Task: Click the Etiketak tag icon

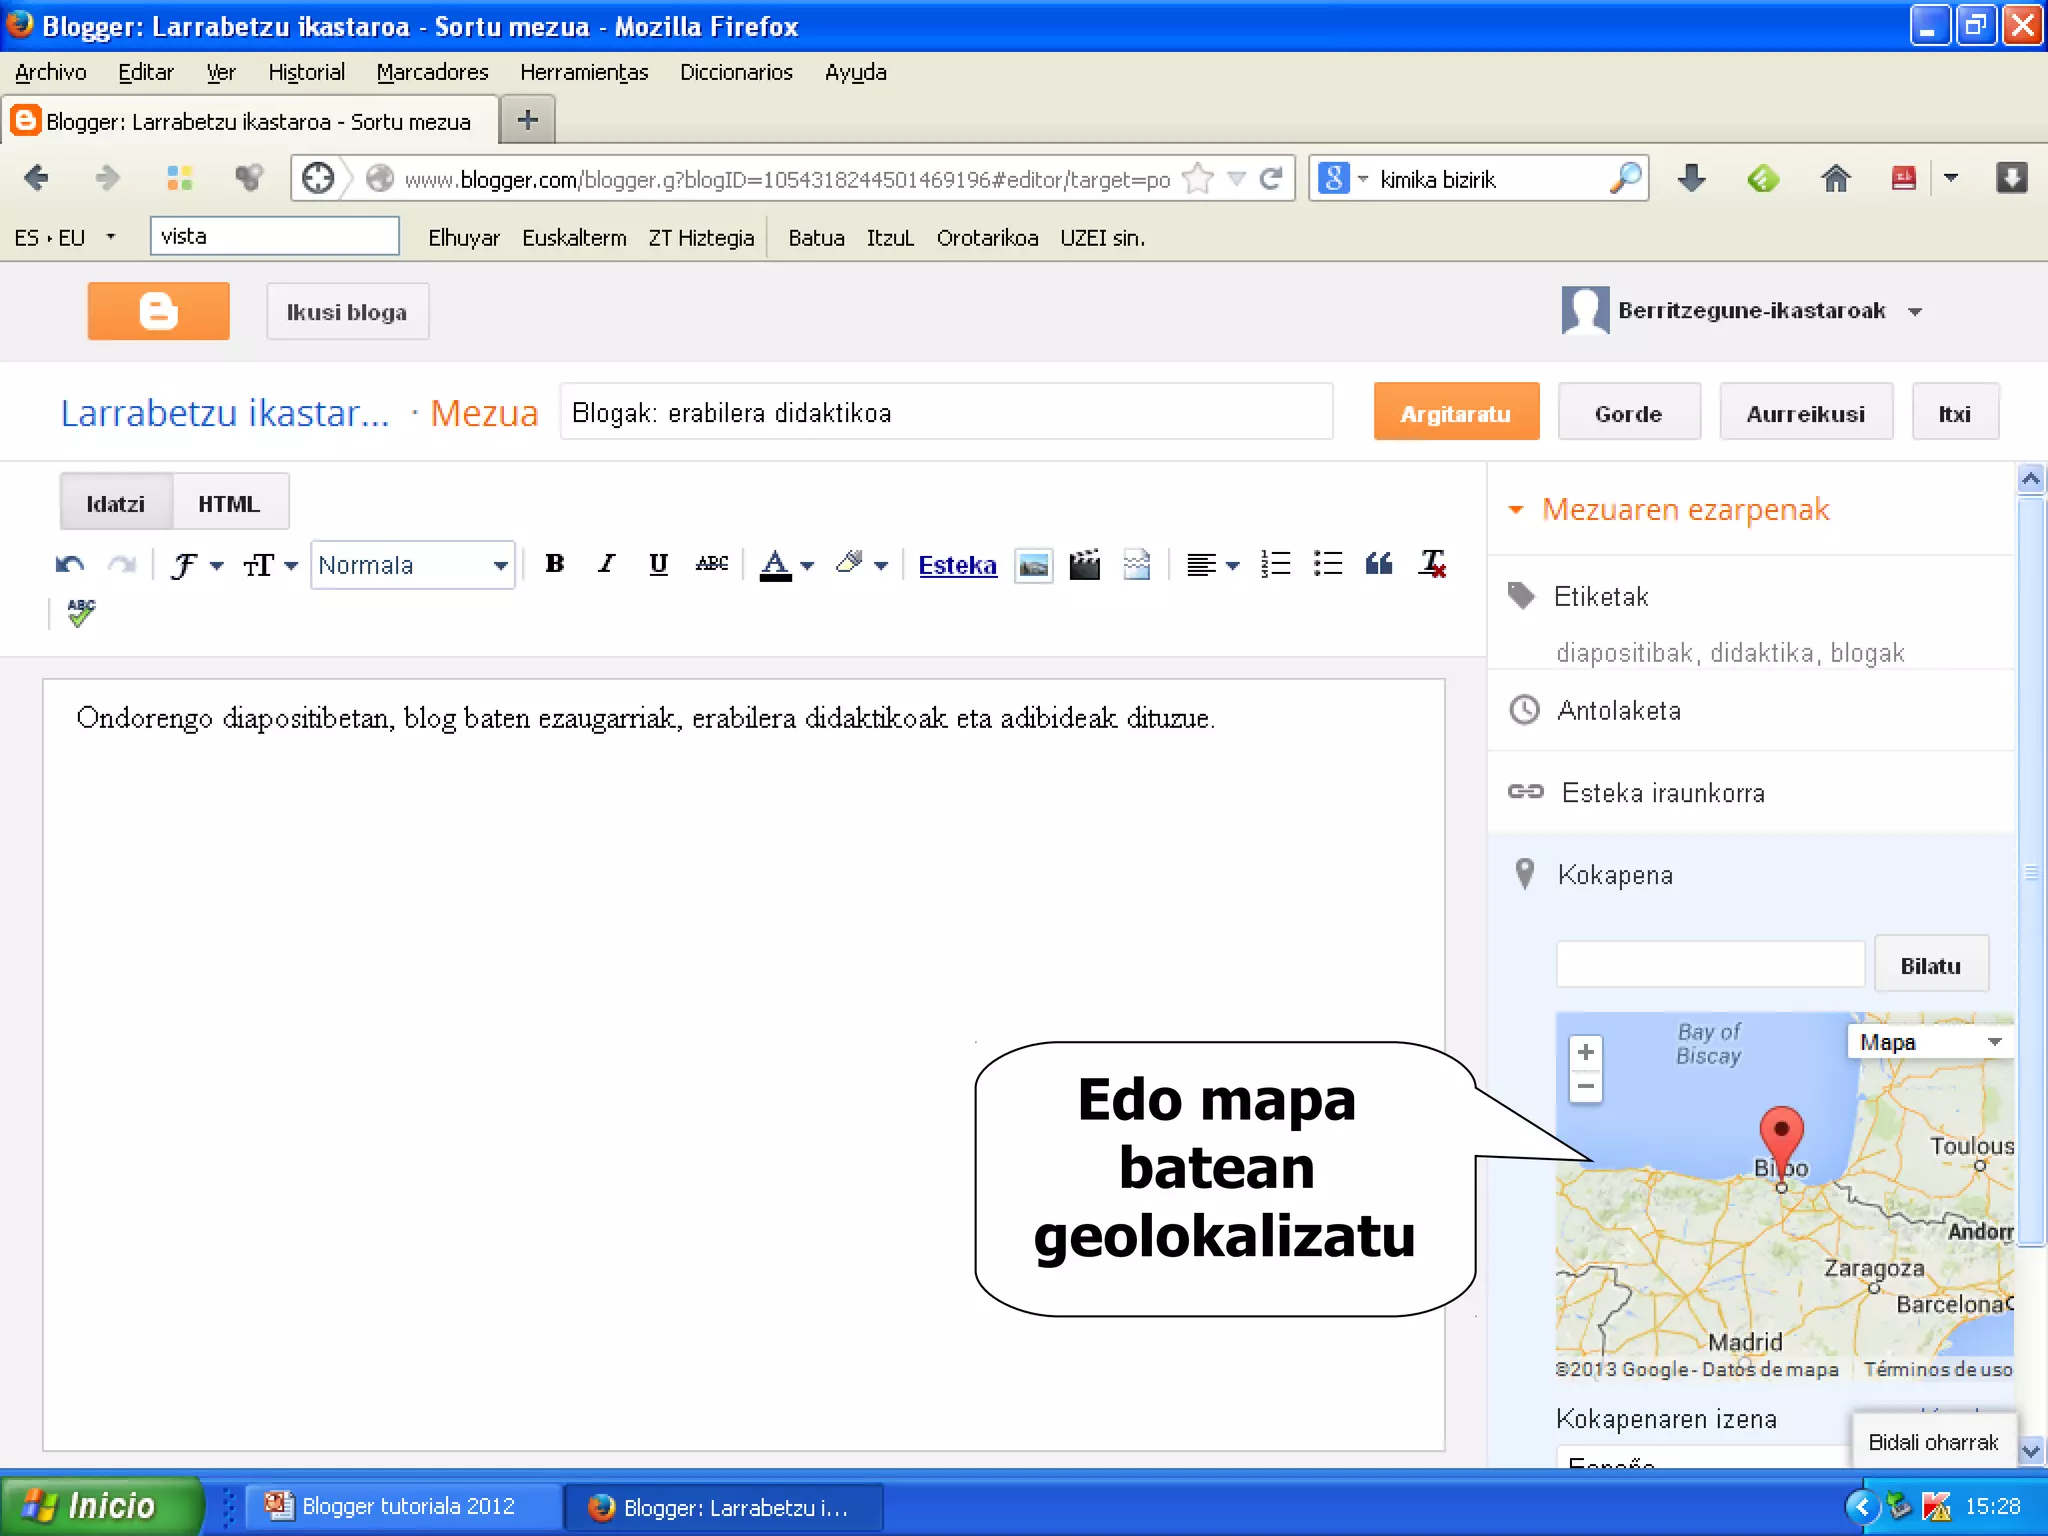Action: point(1522,596)
